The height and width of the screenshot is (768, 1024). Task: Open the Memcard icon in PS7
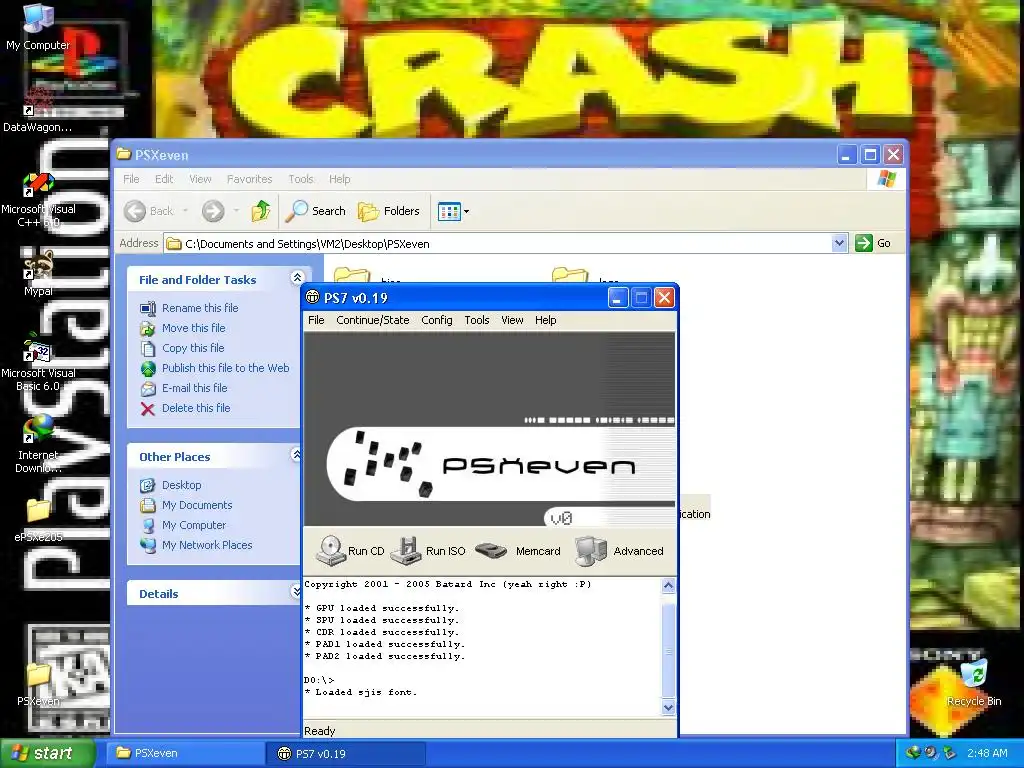(x=490, y=551)
